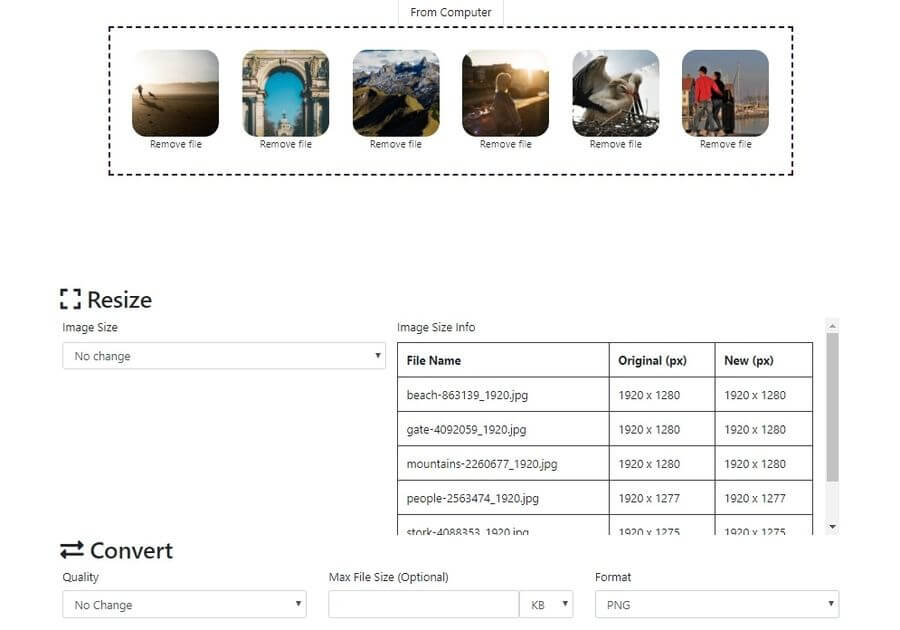
Task: Select the gate arch thumbnail image
Action: point(285,93)
